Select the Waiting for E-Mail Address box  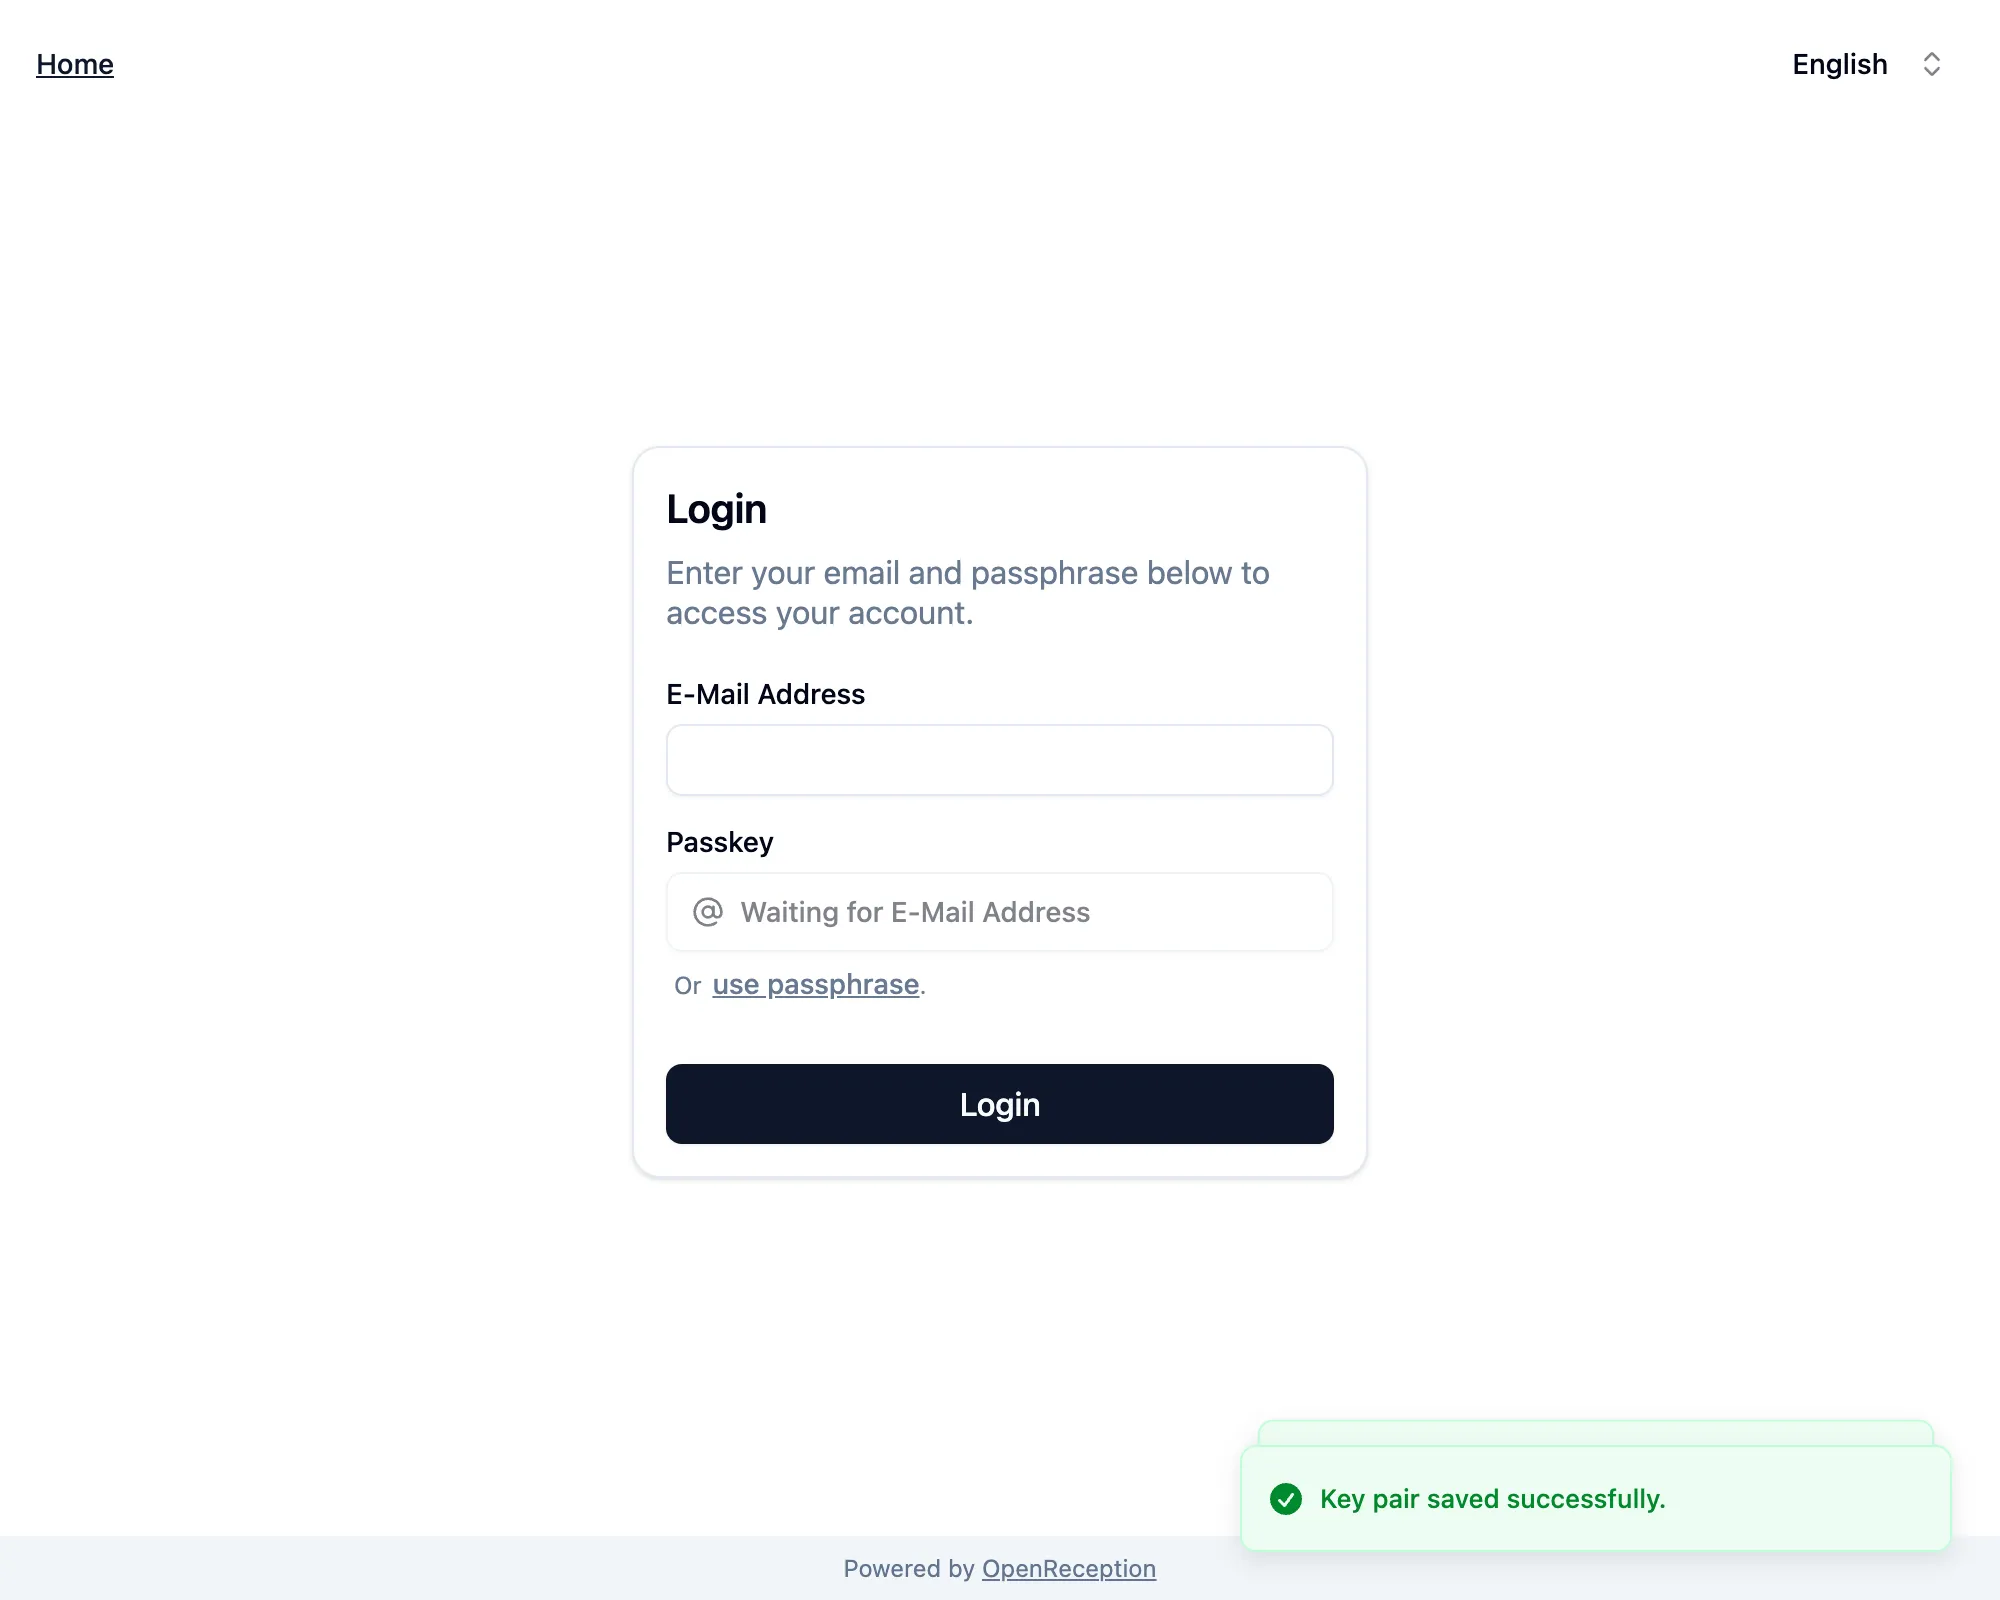[x=999, y=912]
